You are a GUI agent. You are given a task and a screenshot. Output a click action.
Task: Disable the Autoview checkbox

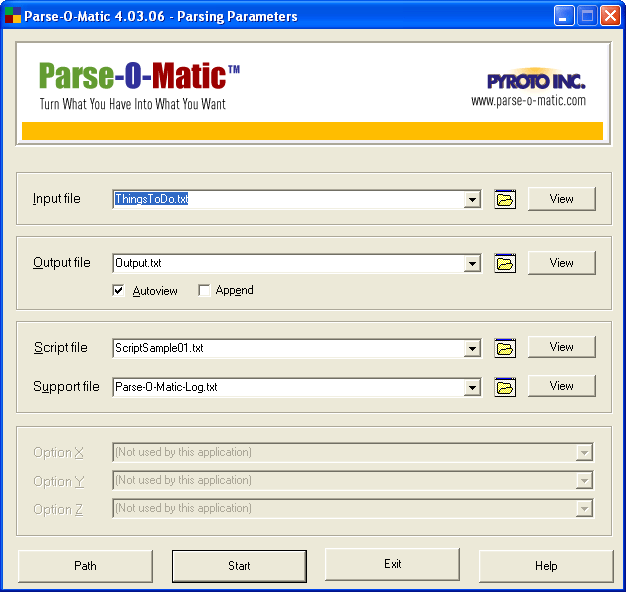119,291
